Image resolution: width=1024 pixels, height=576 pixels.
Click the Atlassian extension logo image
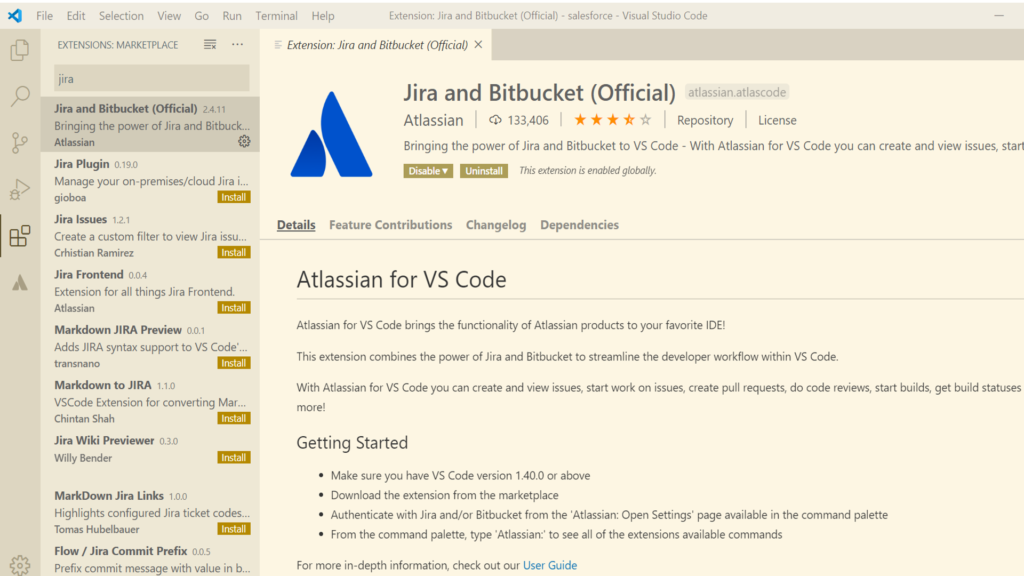pos(332,134)
